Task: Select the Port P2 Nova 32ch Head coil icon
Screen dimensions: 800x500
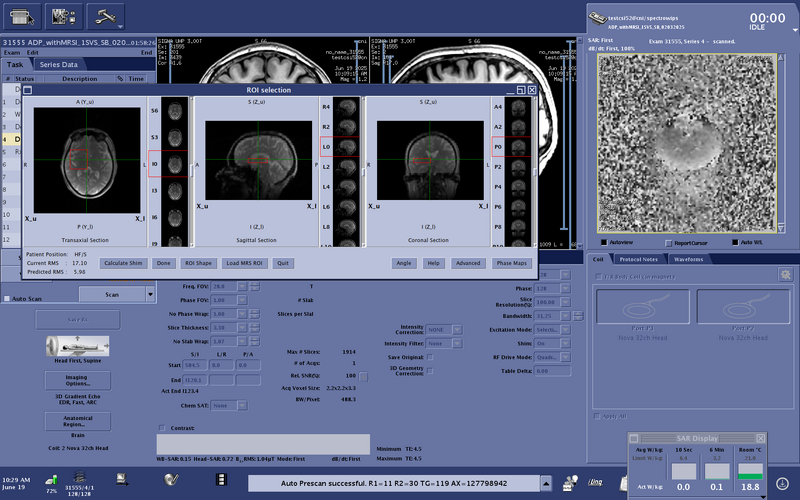Action: 743,307
